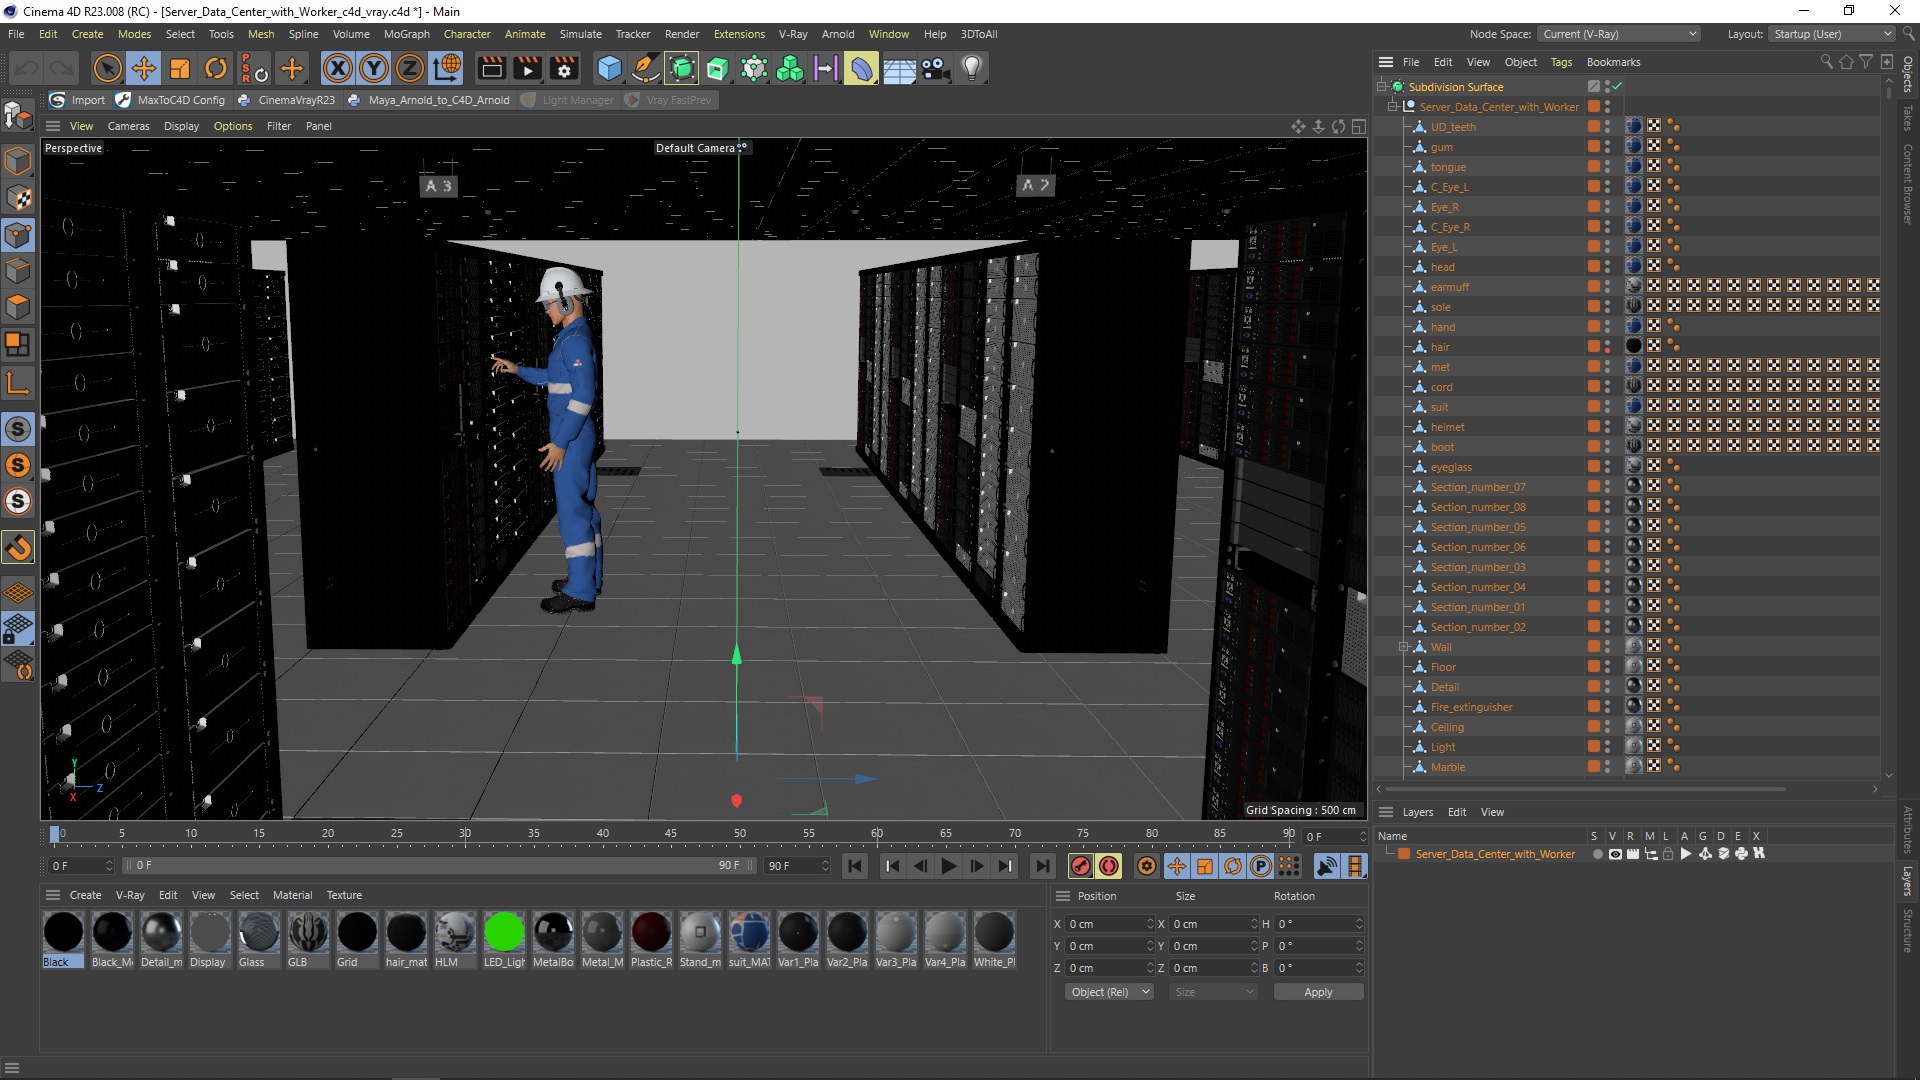Open the Node Space dropdown
Screen dimensions: 1920x1080
[x=1619, y=34]
